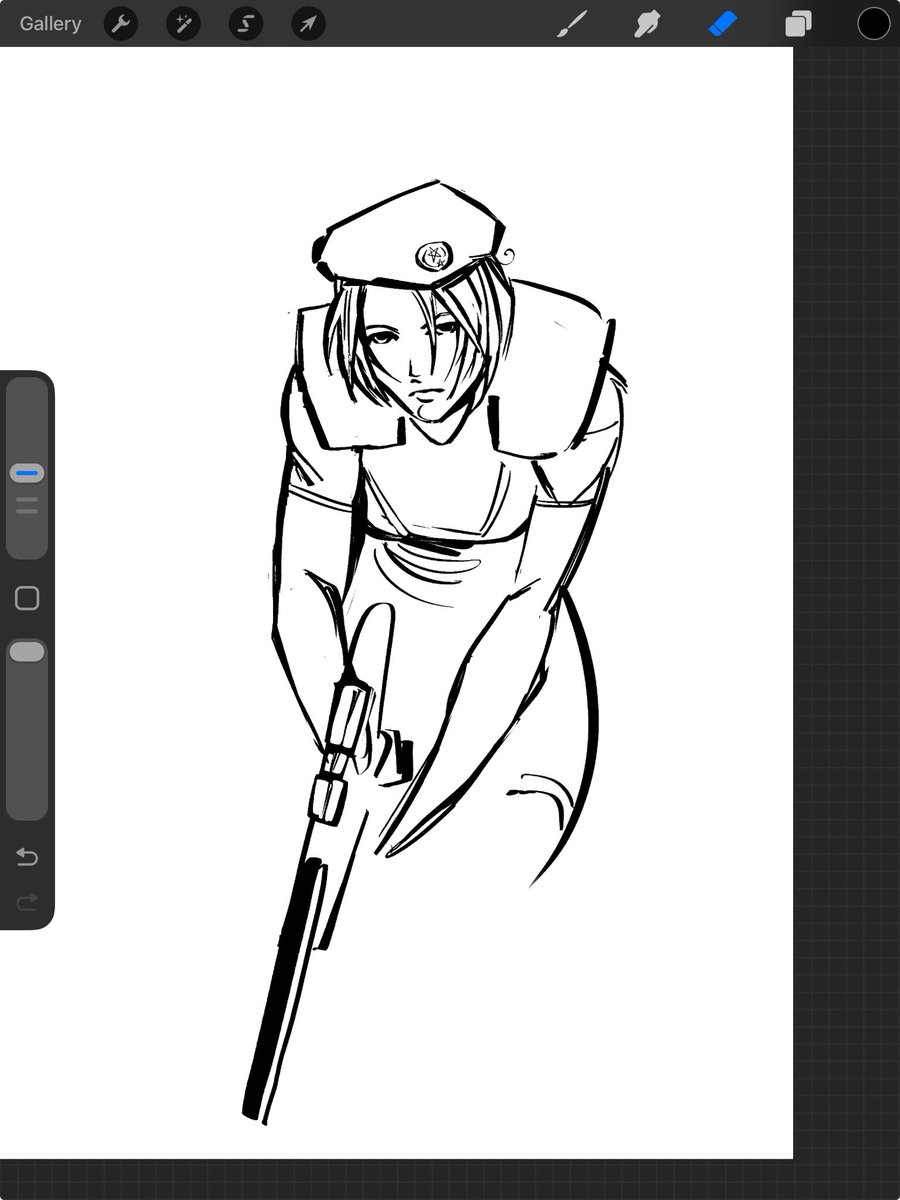Open the Adjustments magic wand menu
The image size is (900, 1200).
184,24
